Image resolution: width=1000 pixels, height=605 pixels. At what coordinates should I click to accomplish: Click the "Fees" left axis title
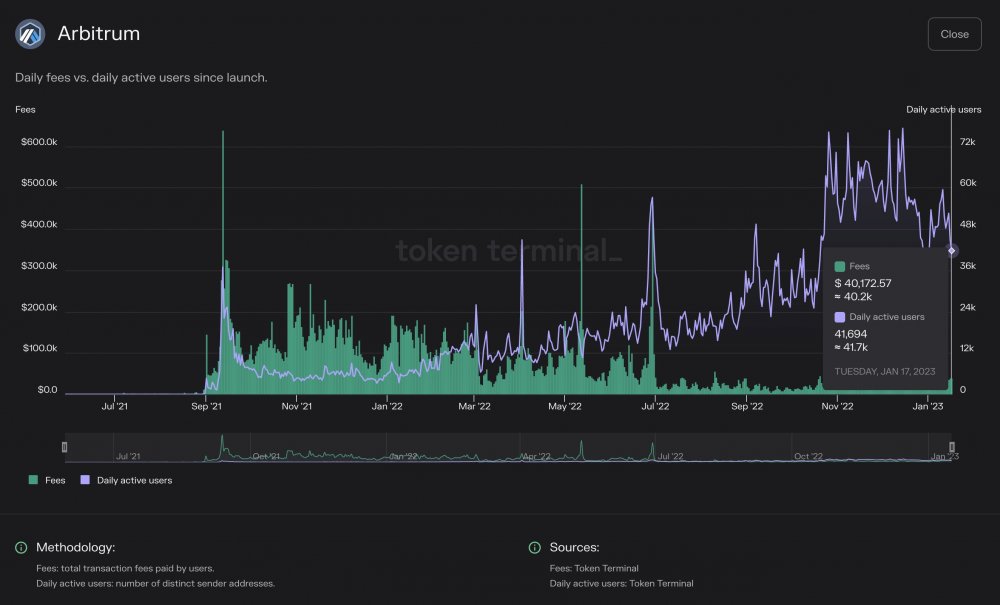(x=26, y=110)
